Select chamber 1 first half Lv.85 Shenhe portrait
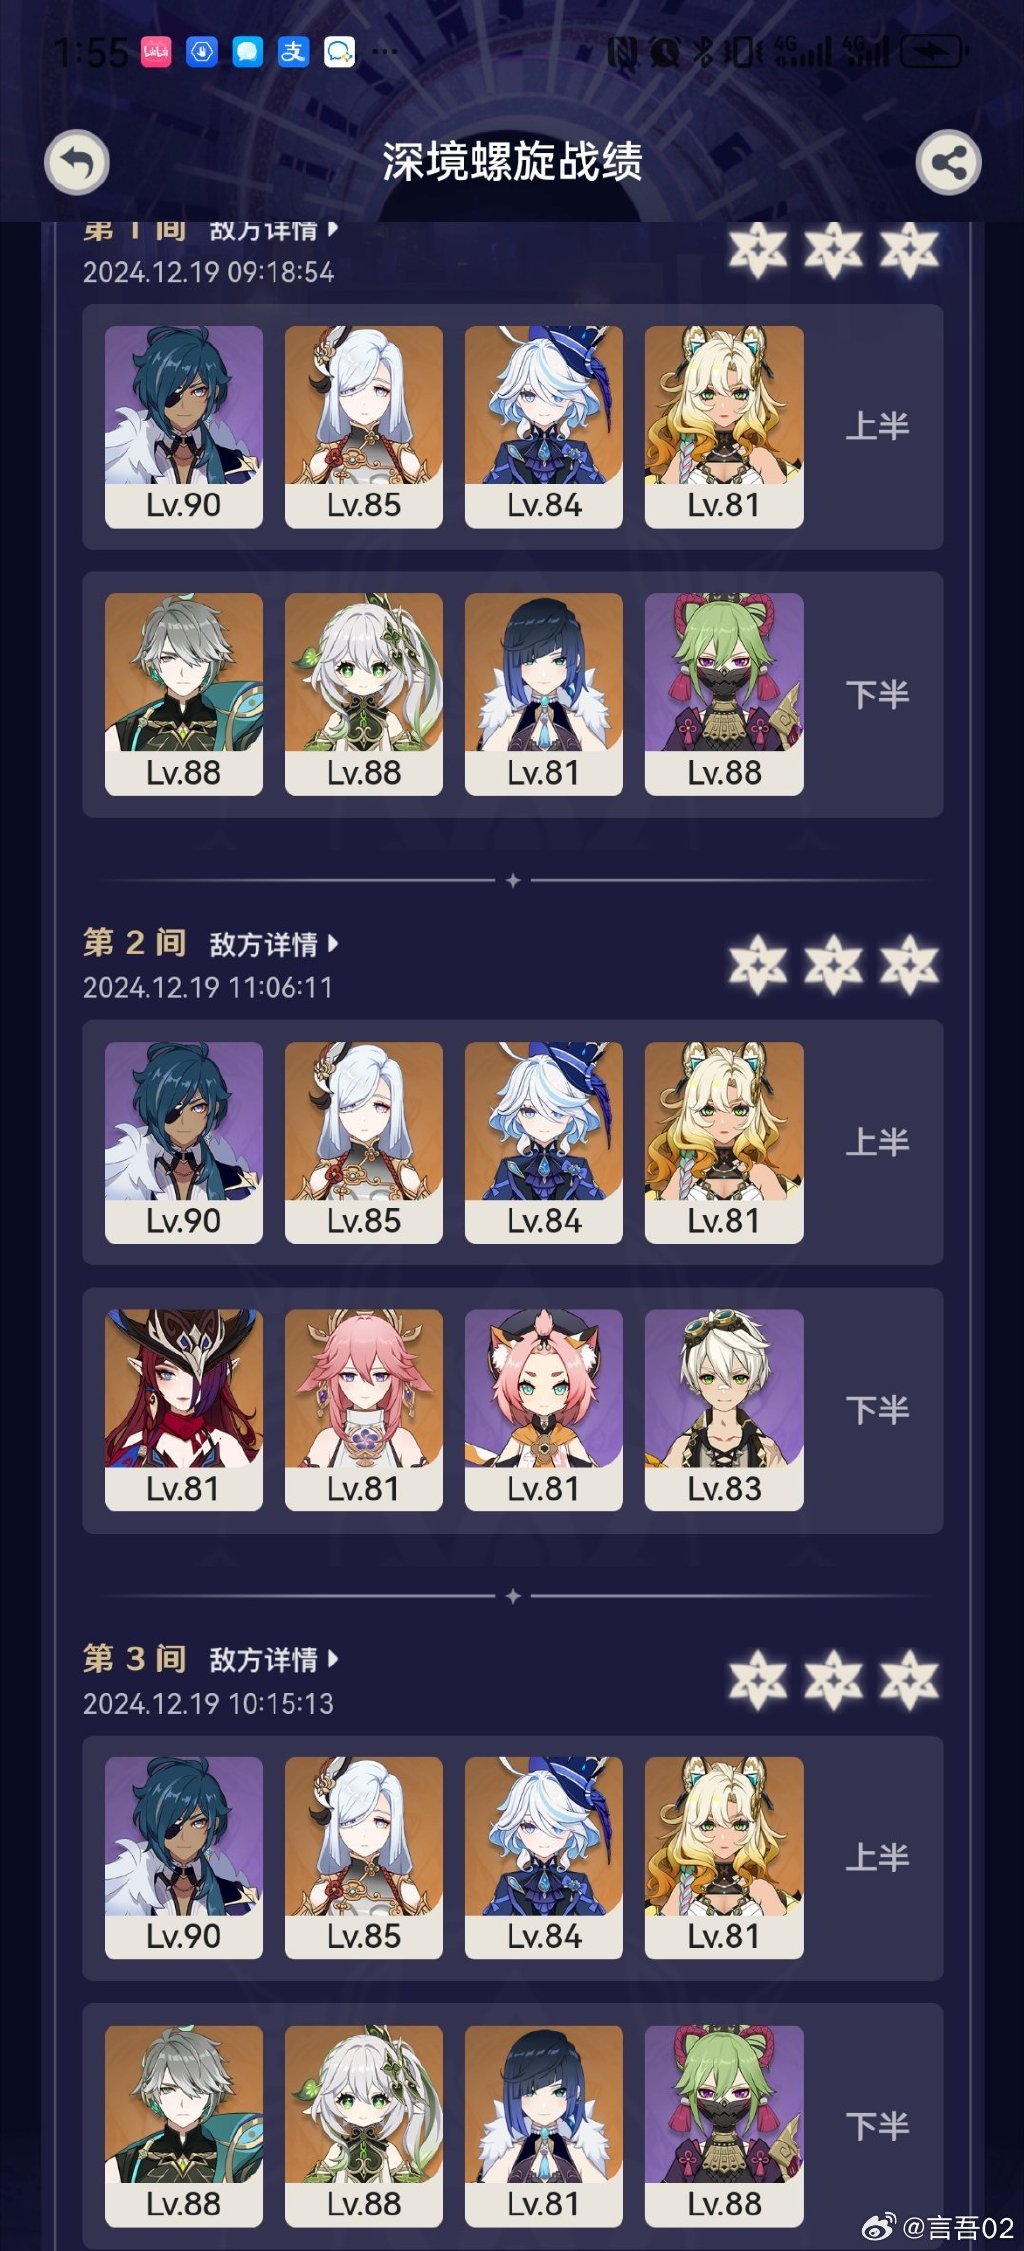The image size is (1024, 2251). pyautogui.click(x=364, y=427)
